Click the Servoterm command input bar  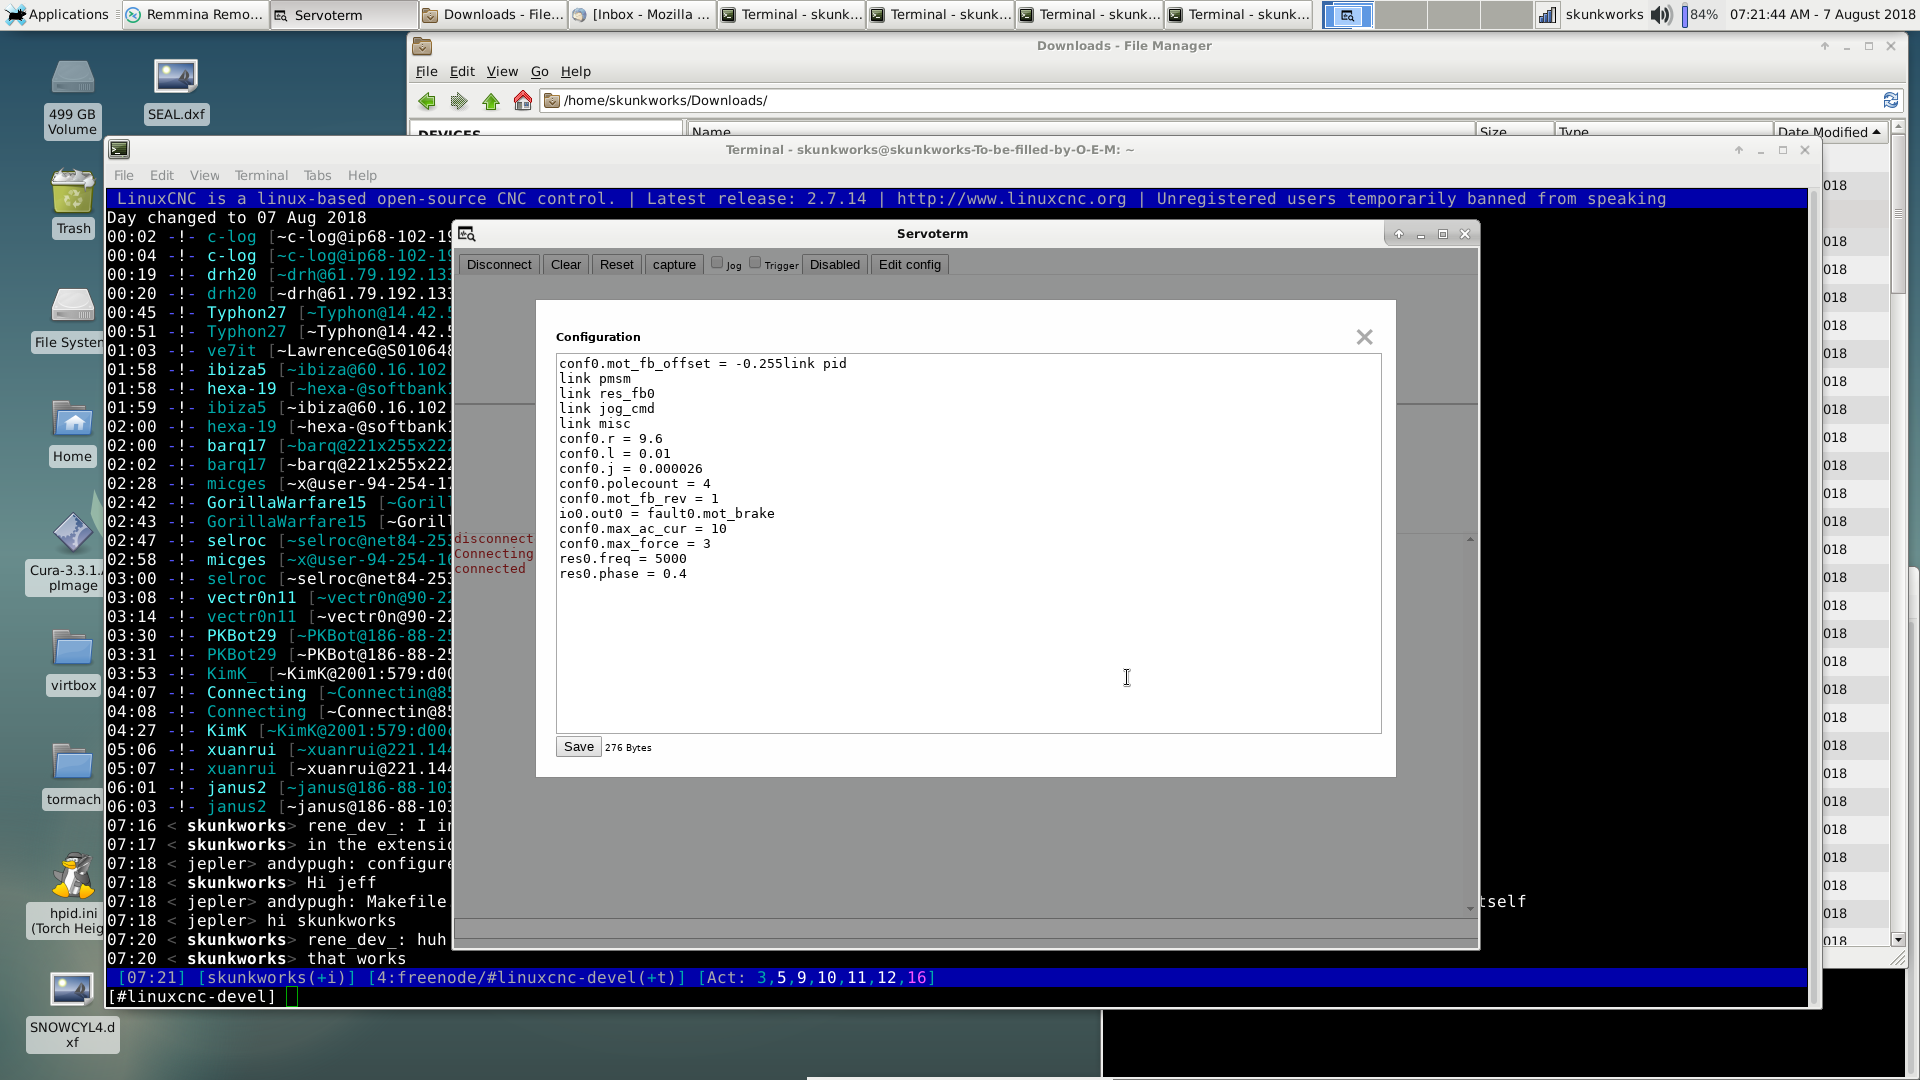click(965, 929)
